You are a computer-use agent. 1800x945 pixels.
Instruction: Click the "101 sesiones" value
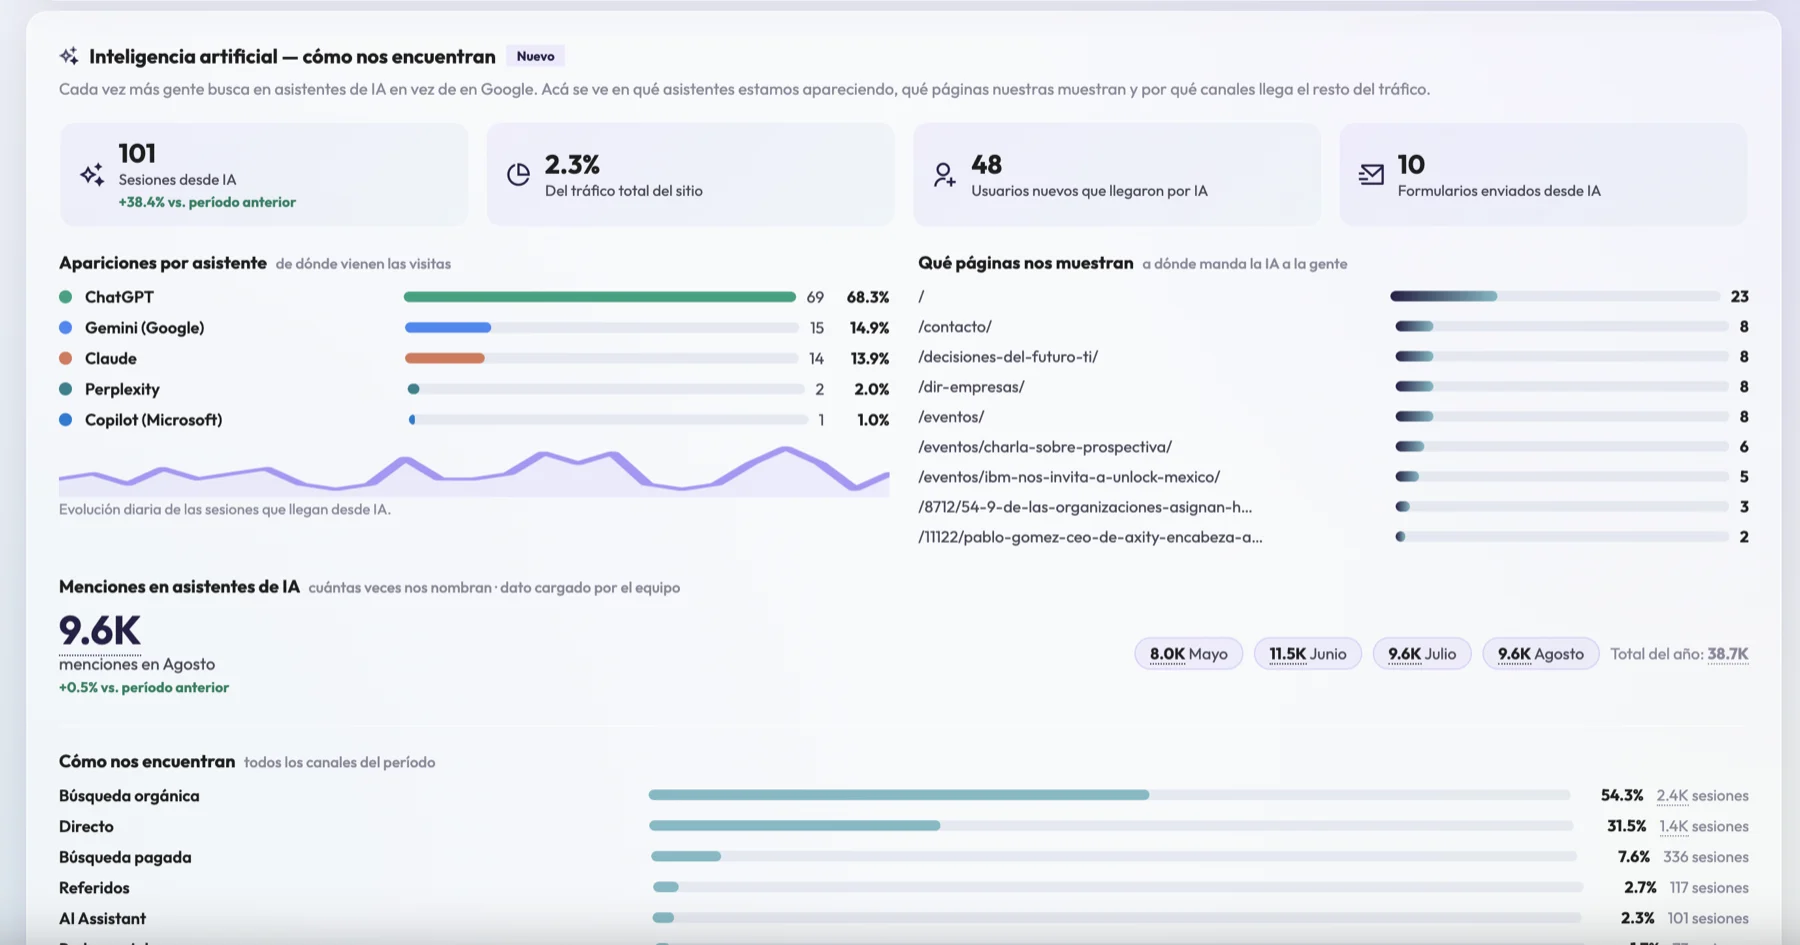point(1708,918)
